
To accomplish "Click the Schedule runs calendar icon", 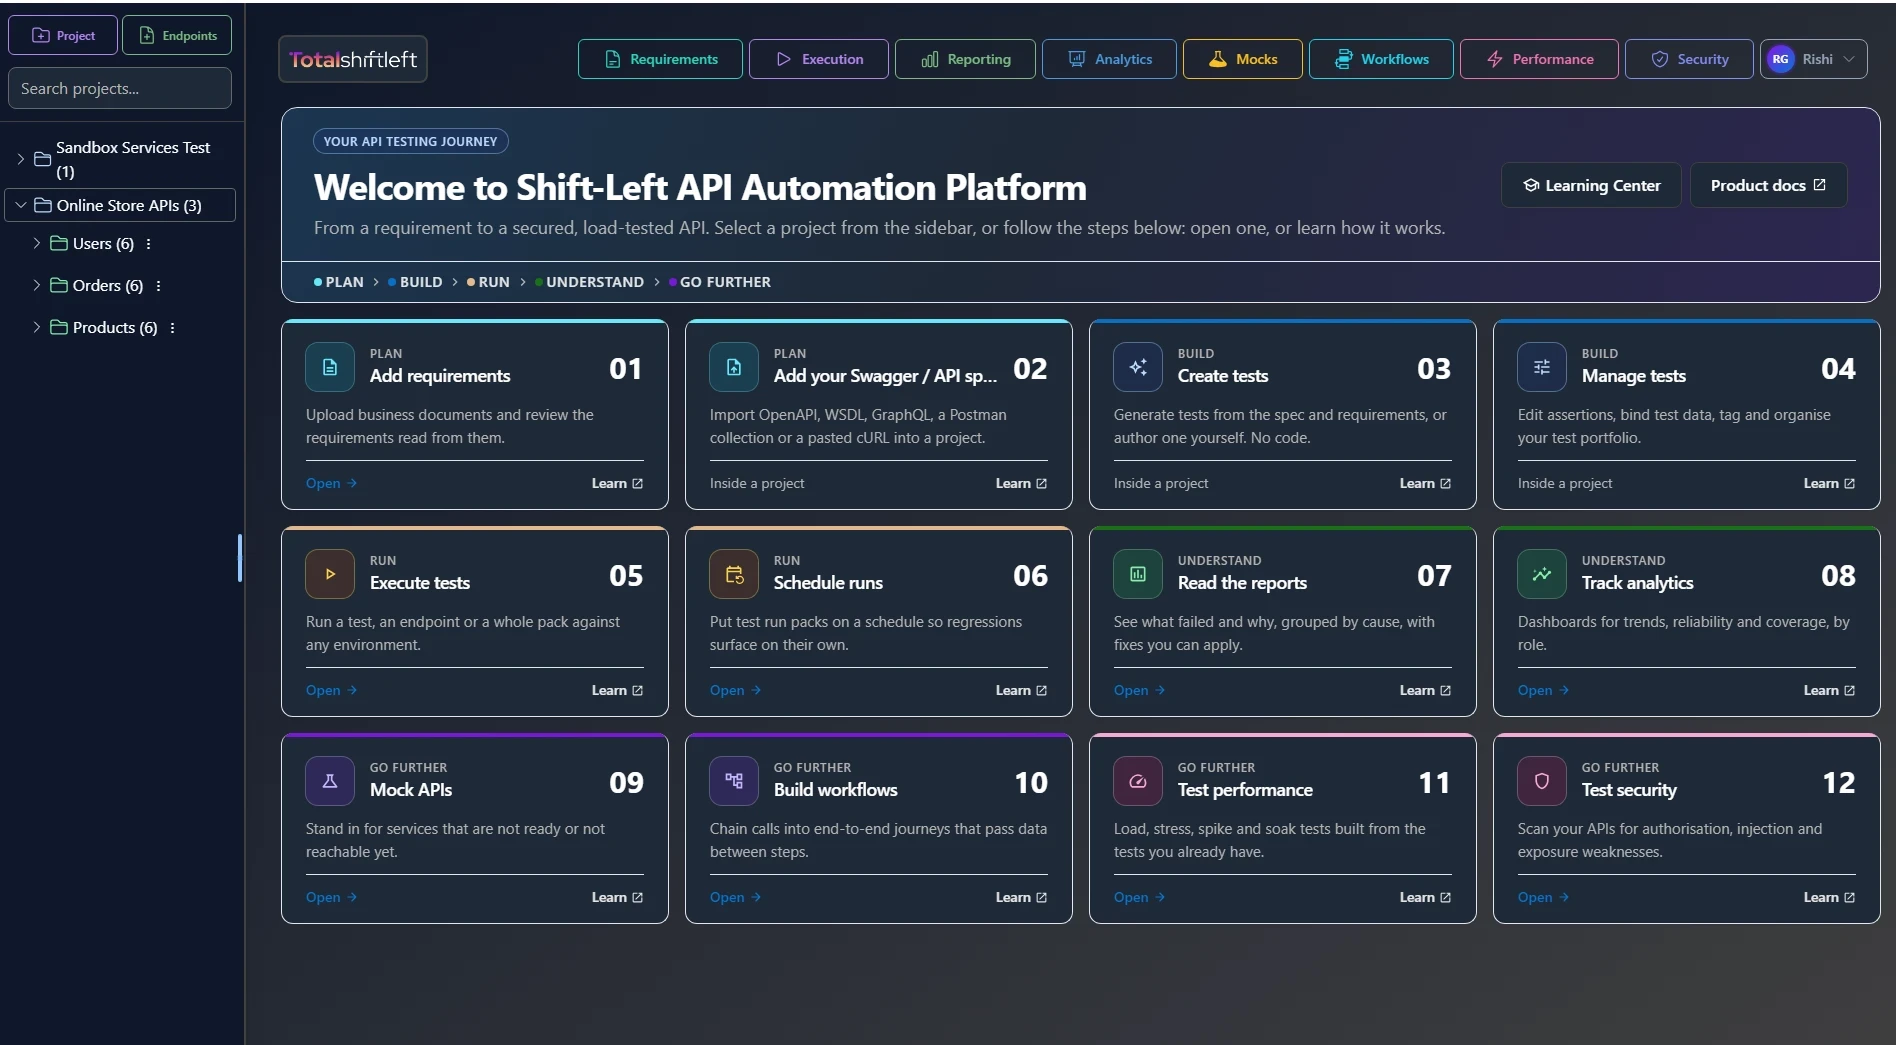I will pyautogui.click(x=734, y=574).
